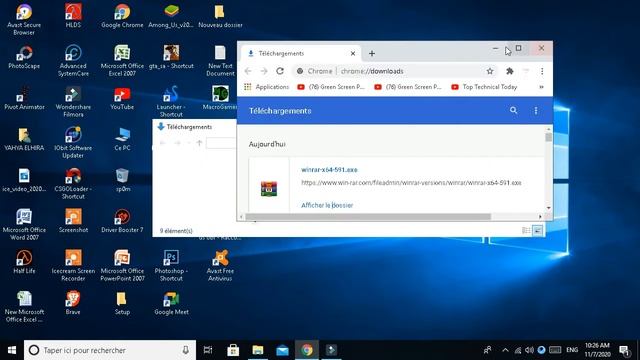This screenshot has height=360, width=640.
Task: Open the winrar-x64-591.exe download link
Action: 329,170
